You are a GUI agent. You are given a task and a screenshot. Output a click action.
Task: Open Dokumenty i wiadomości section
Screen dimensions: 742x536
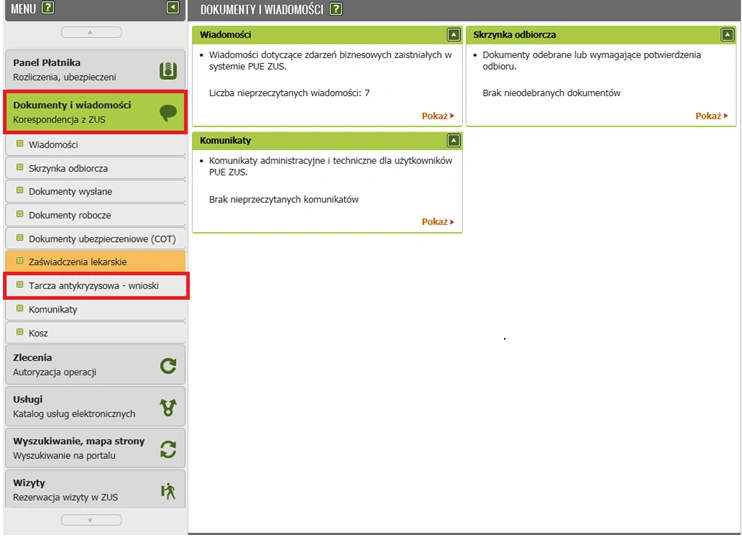(95, 112)
